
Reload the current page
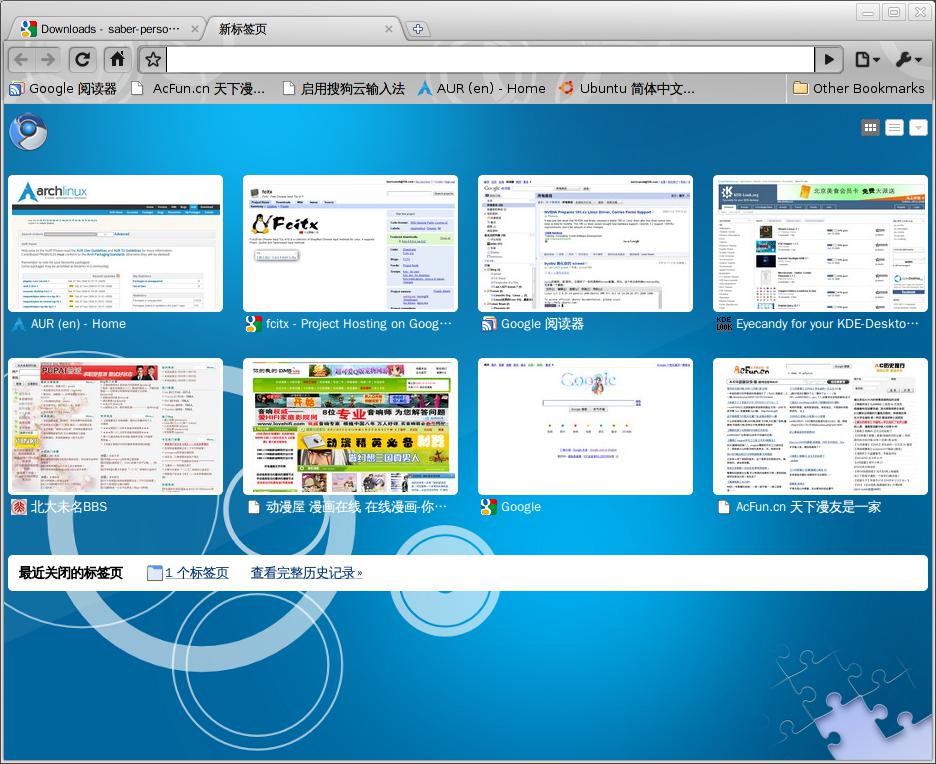point(82,60)
